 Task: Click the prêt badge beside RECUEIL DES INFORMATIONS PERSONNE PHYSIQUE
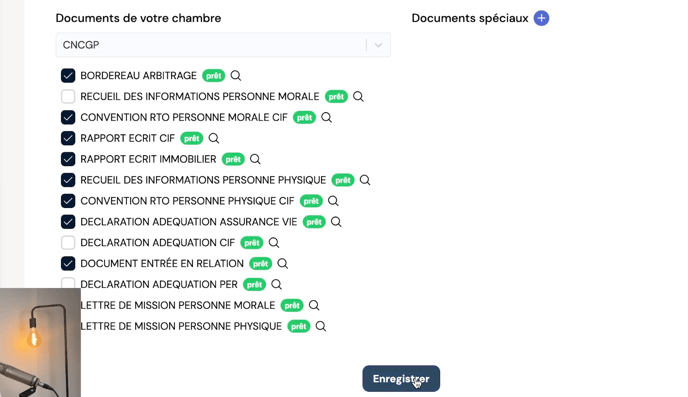pyautogui.click(x=343, y=180)
